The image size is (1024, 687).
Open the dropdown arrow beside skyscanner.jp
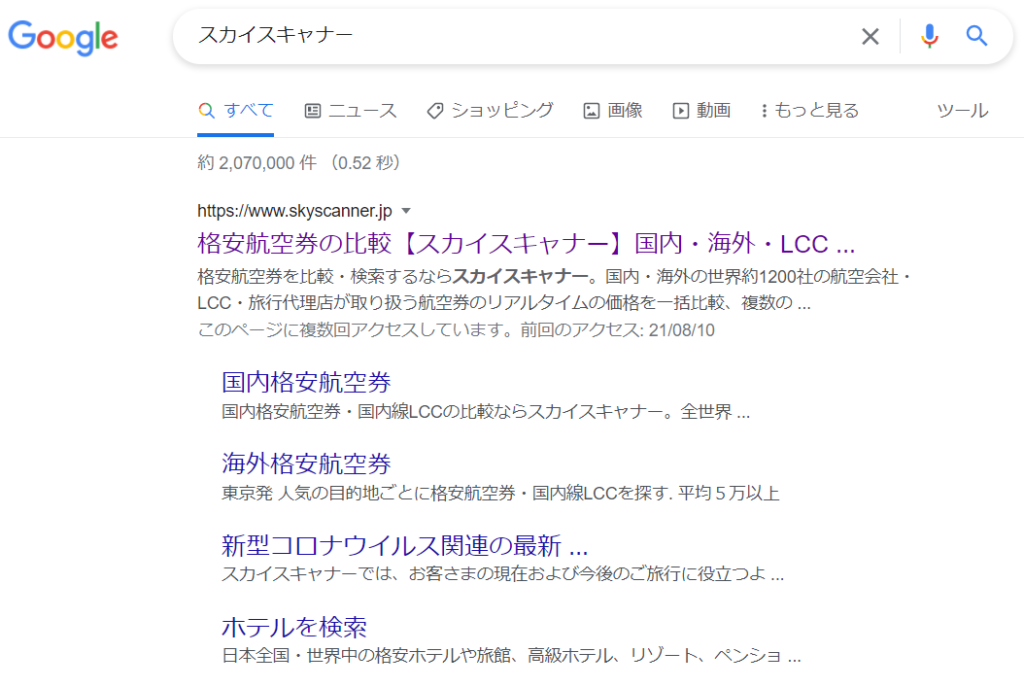[406, 211]
